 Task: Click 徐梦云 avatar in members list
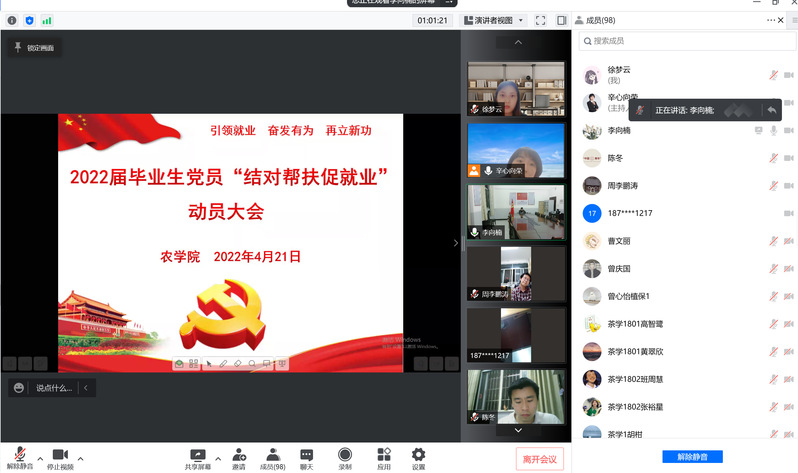[592, 75]
